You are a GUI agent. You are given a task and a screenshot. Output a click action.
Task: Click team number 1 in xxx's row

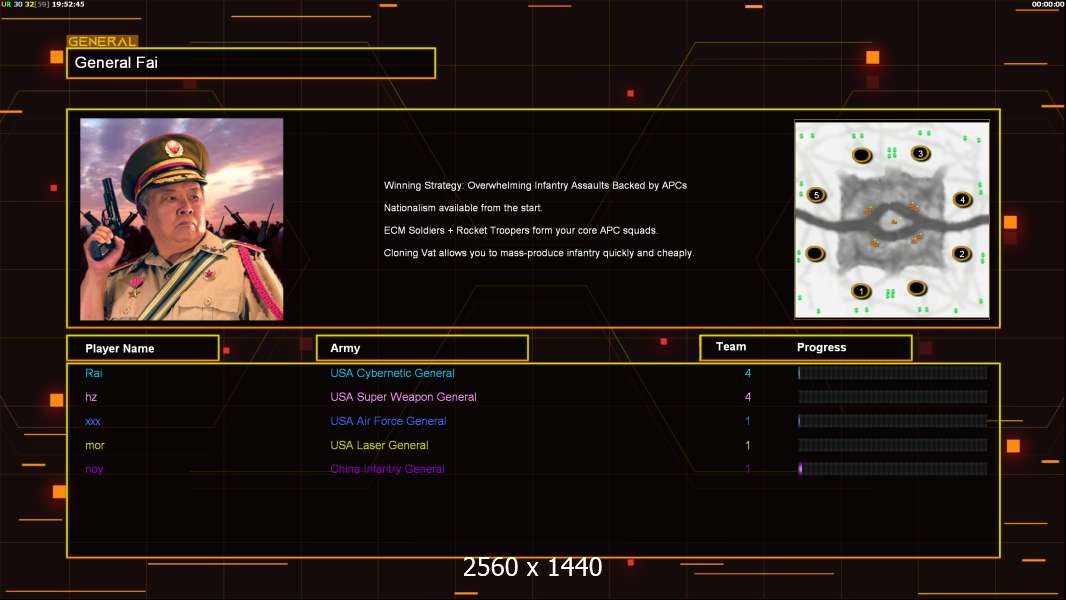[x=748, y=421]
